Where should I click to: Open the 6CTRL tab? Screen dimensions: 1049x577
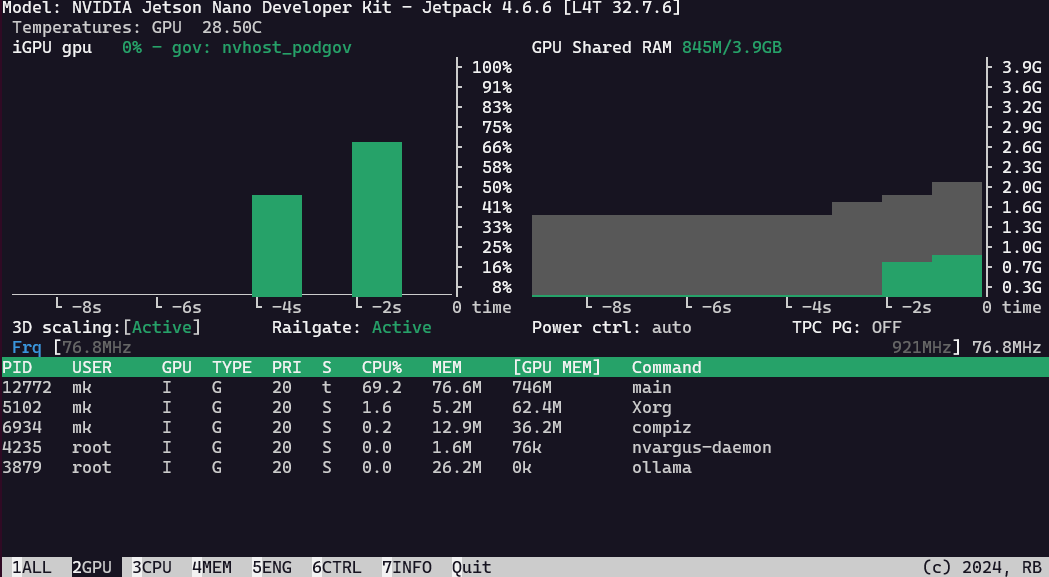[337, 567]
